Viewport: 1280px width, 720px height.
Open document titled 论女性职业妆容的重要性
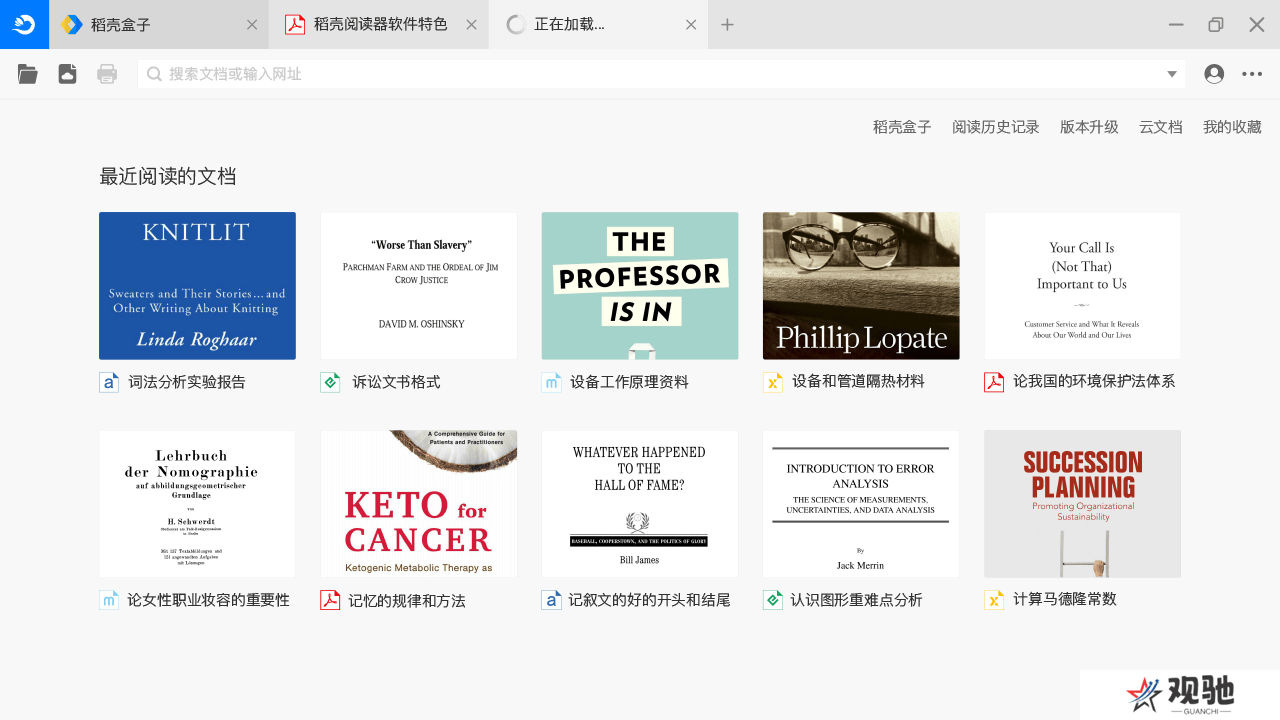point(208,600)
